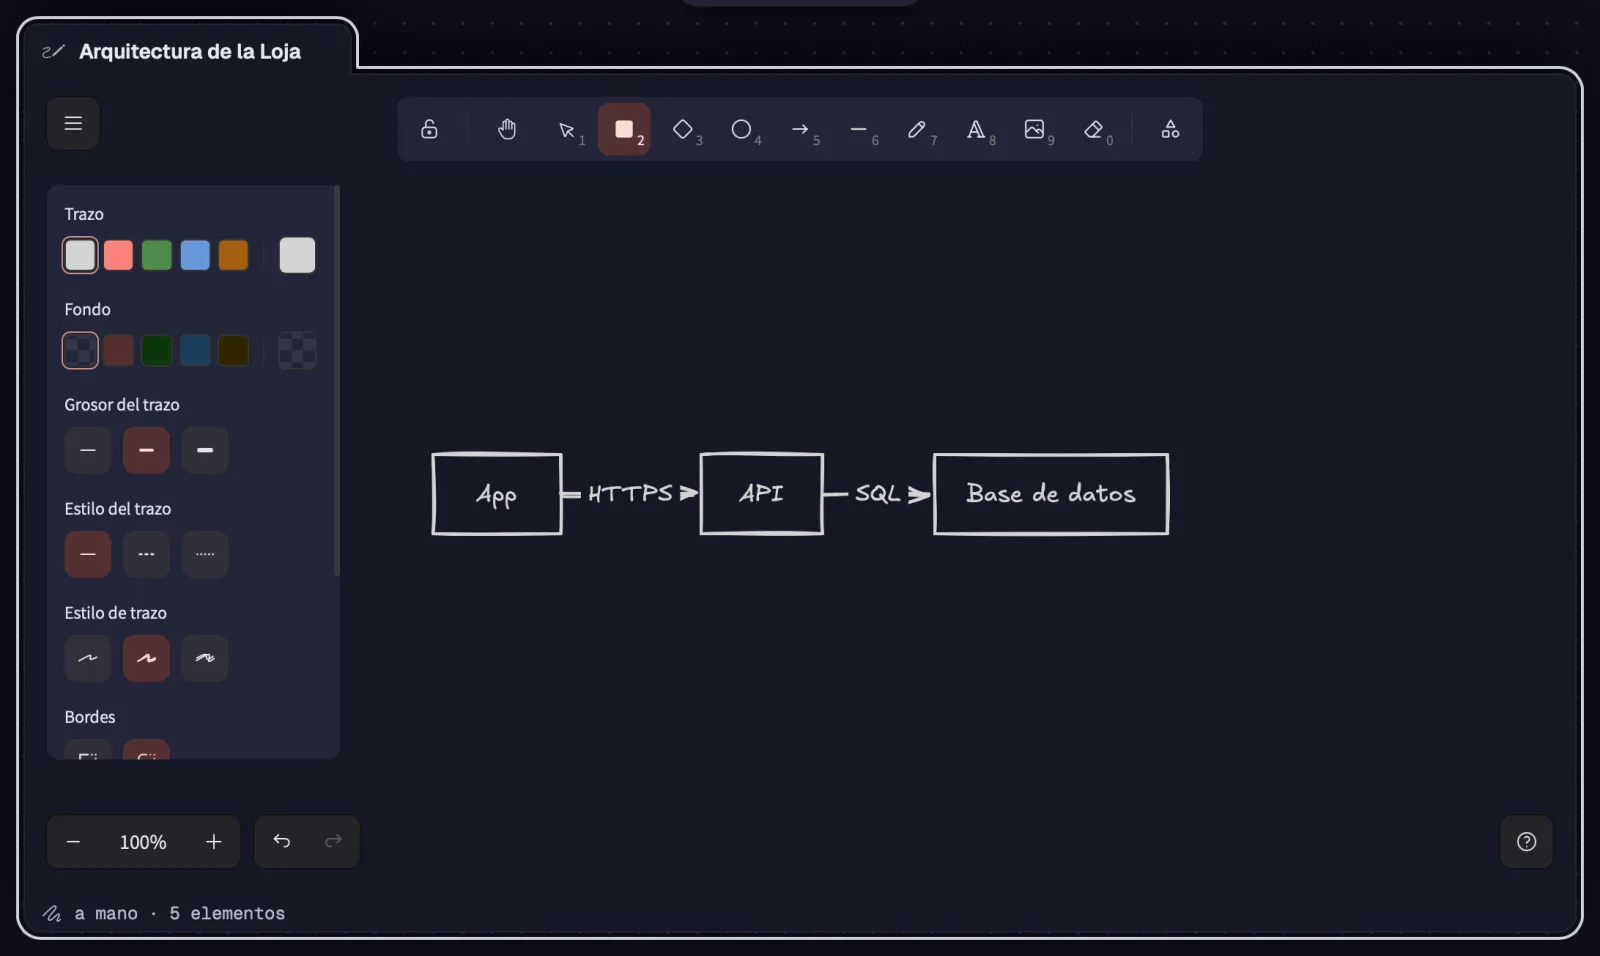
Task: Select the Base de datos box
Action: (1051, 494)
